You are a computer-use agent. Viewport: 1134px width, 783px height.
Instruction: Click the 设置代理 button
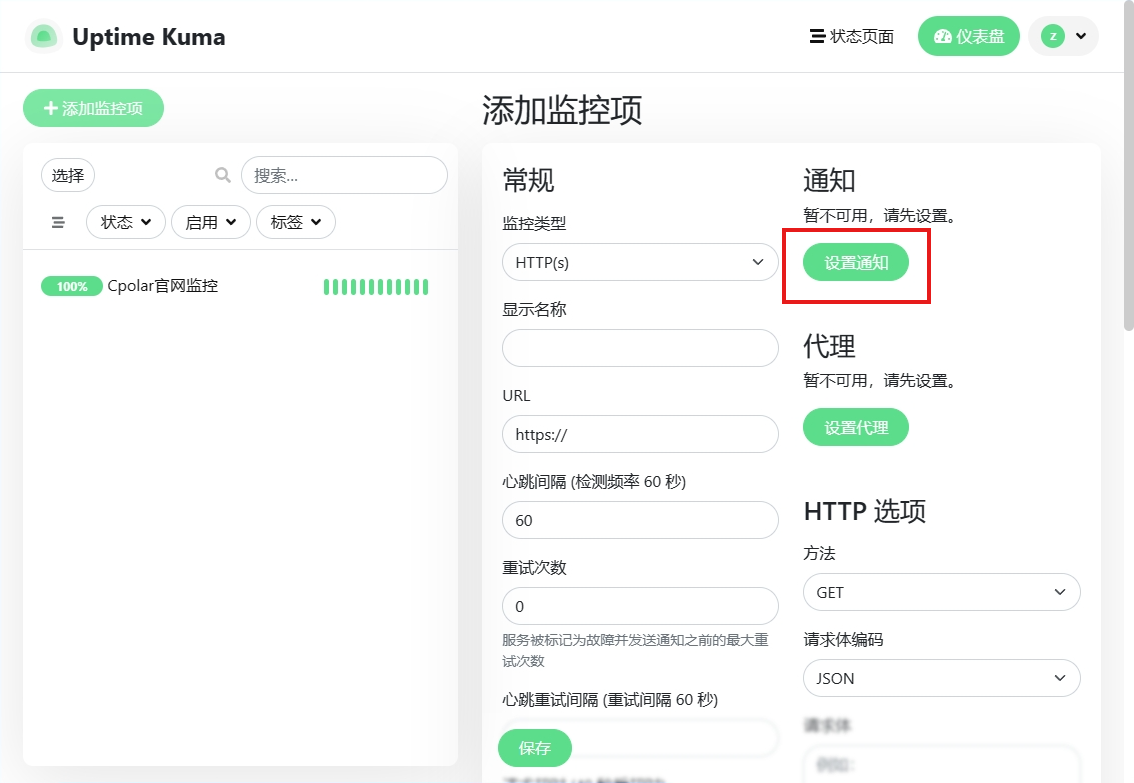(856, 427)
